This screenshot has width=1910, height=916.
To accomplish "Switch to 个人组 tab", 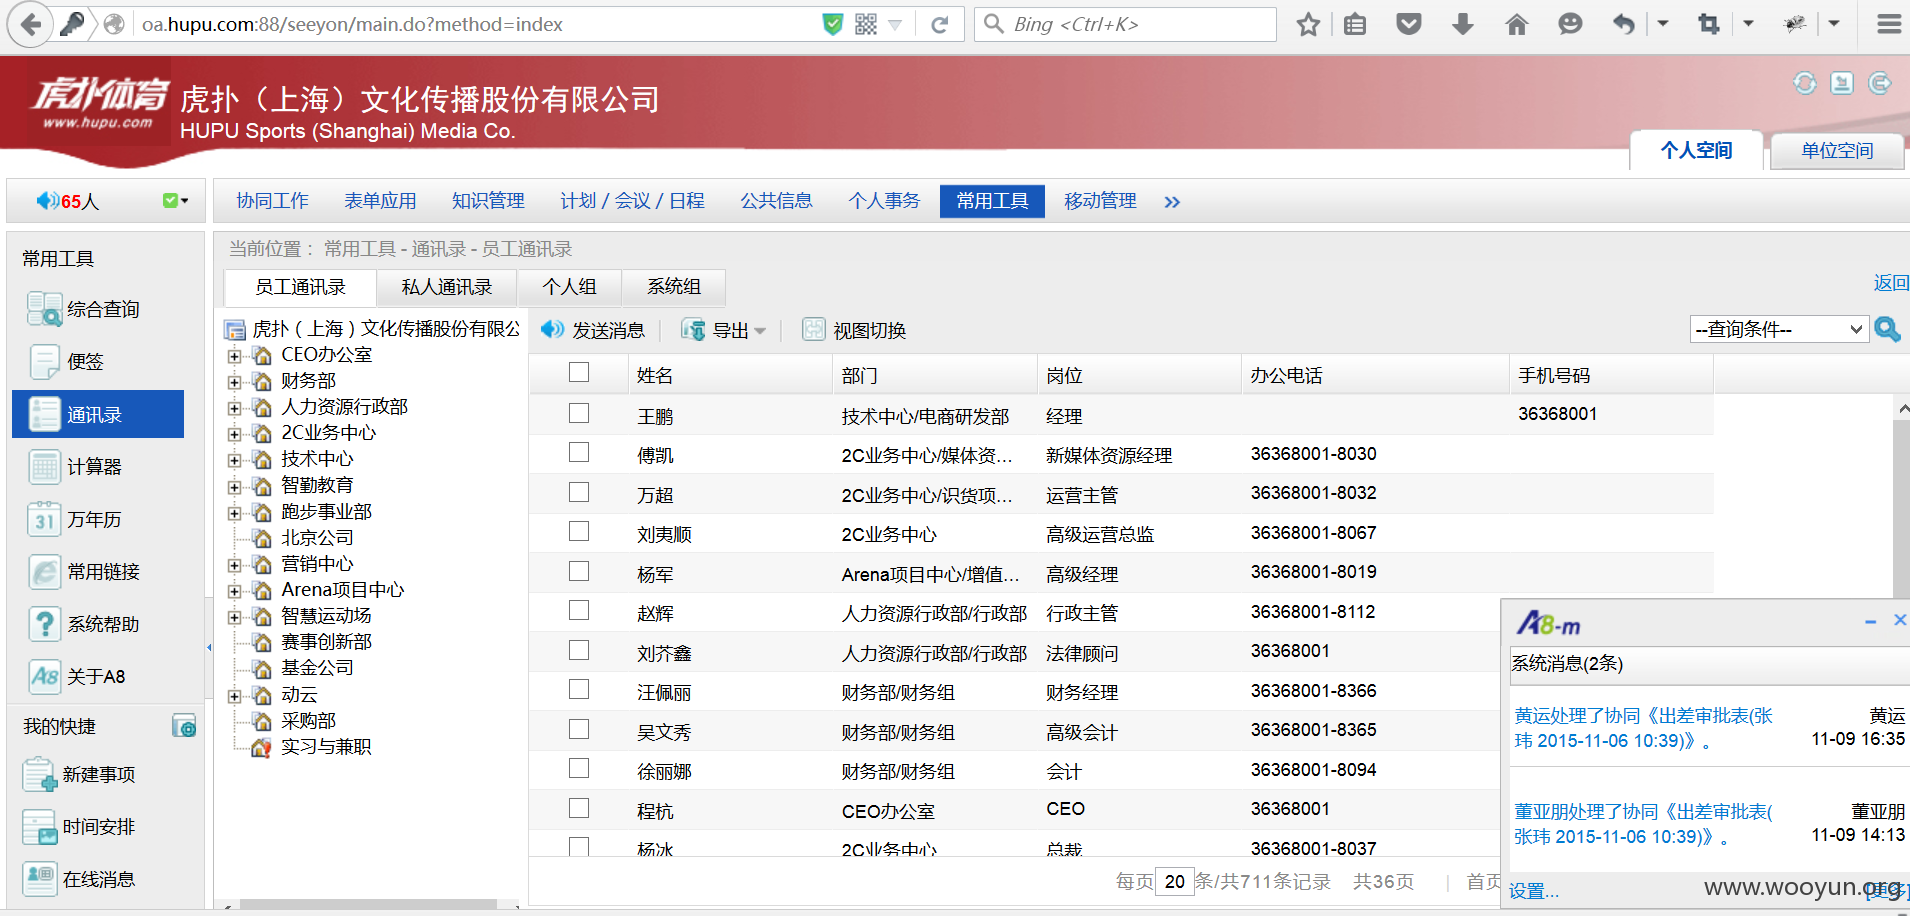I will [569, 287].
